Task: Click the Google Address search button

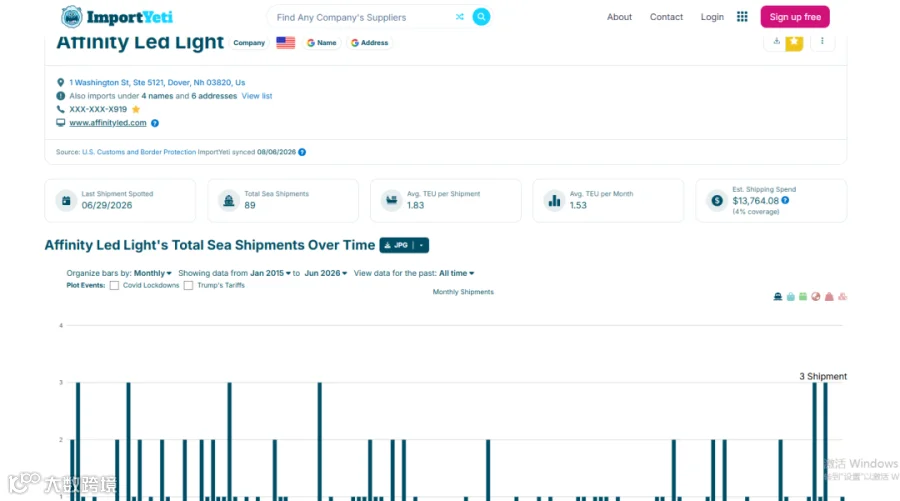Action: click(370, 42)
